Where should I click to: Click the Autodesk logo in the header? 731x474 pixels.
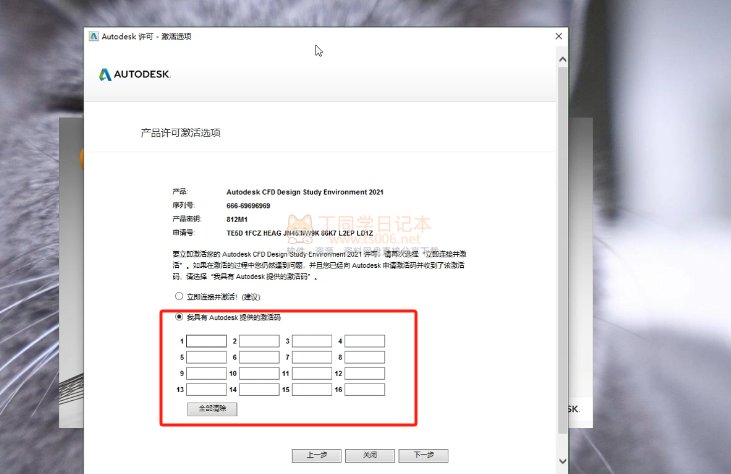[x=135, y=74]
